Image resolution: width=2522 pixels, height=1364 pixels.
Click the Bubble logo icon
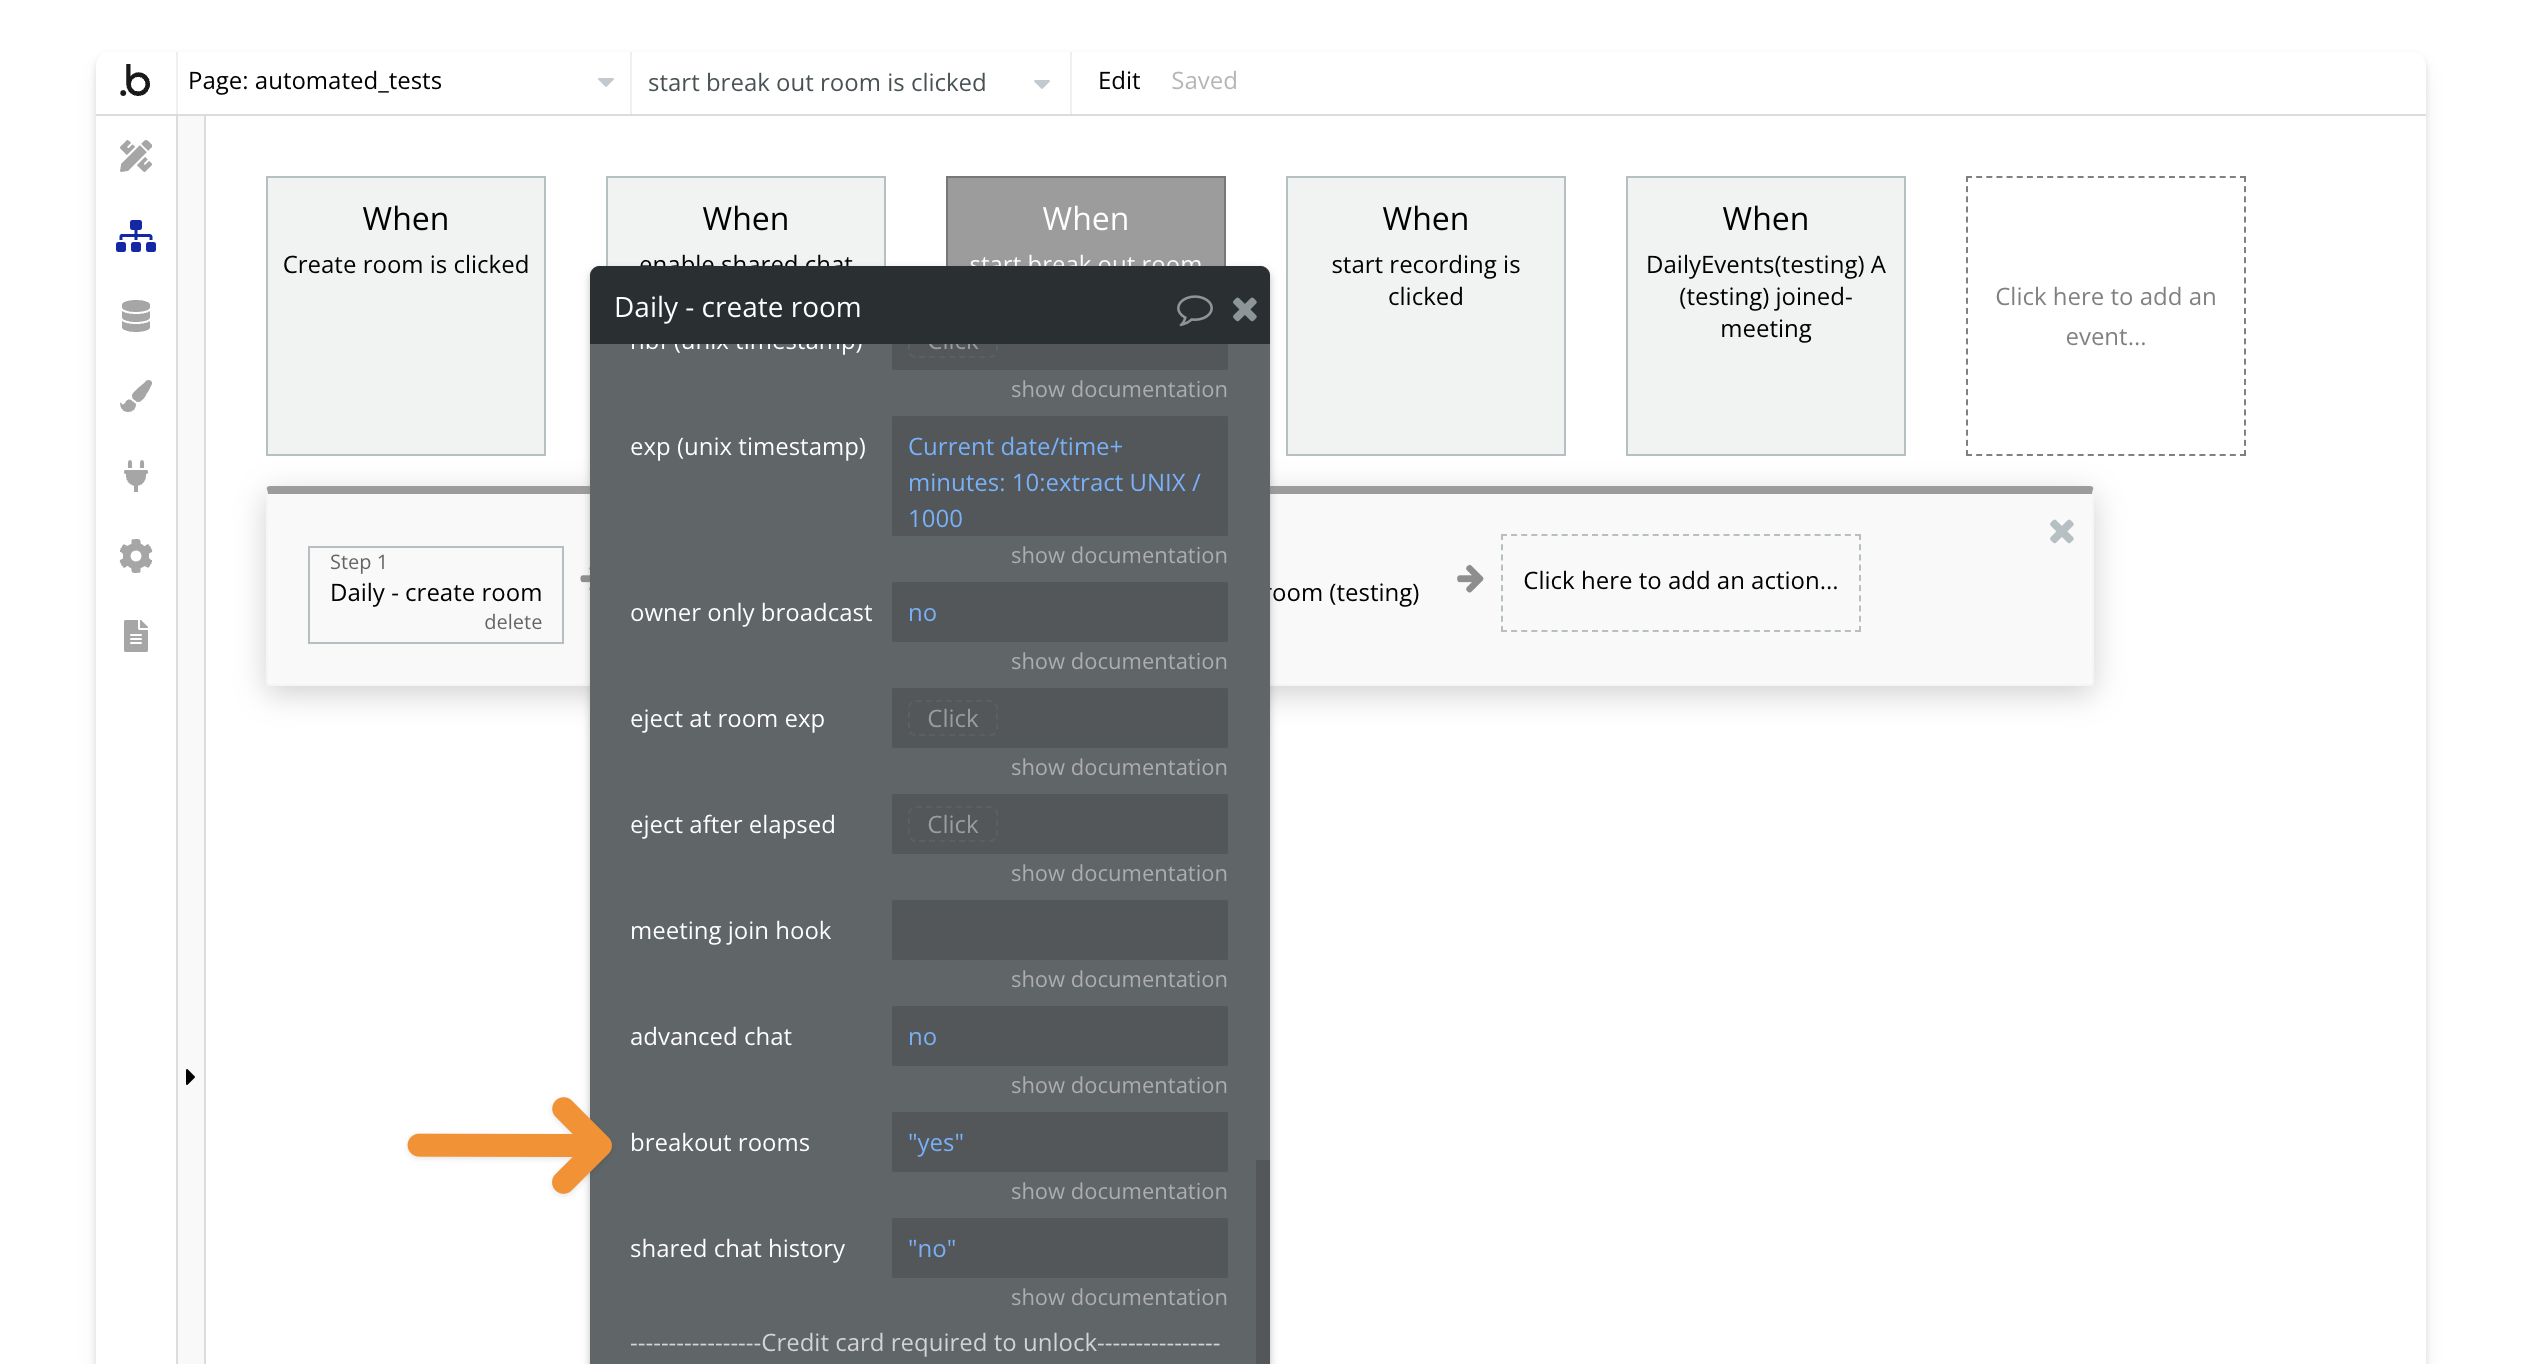click(135, 81)
